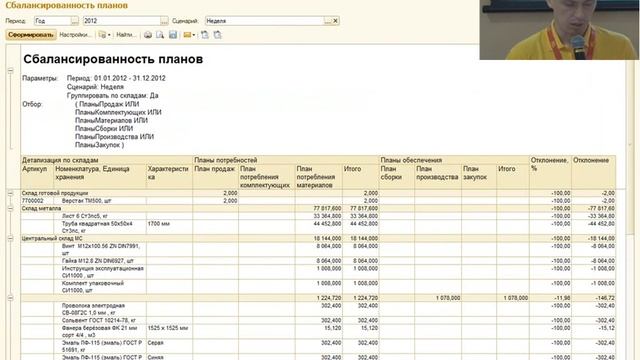Click the large Сбалансированность планов report heading
This screenshot has width=640, height=360.
coord(113,59)
